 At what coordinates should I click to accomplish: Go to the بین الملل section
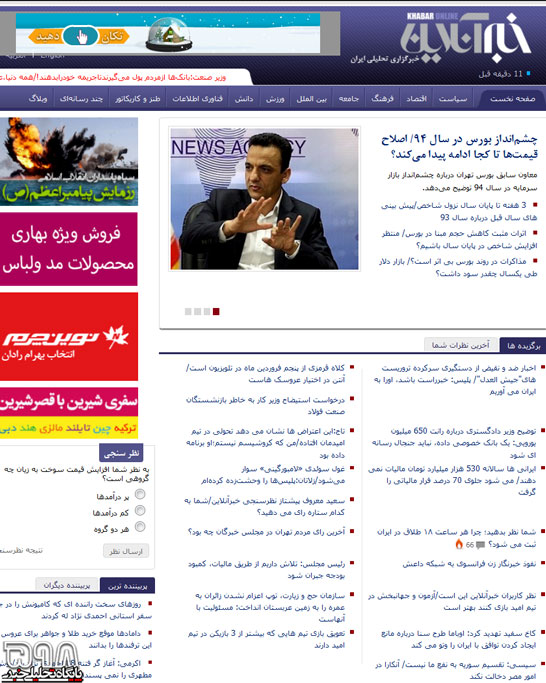click(312, 99)
